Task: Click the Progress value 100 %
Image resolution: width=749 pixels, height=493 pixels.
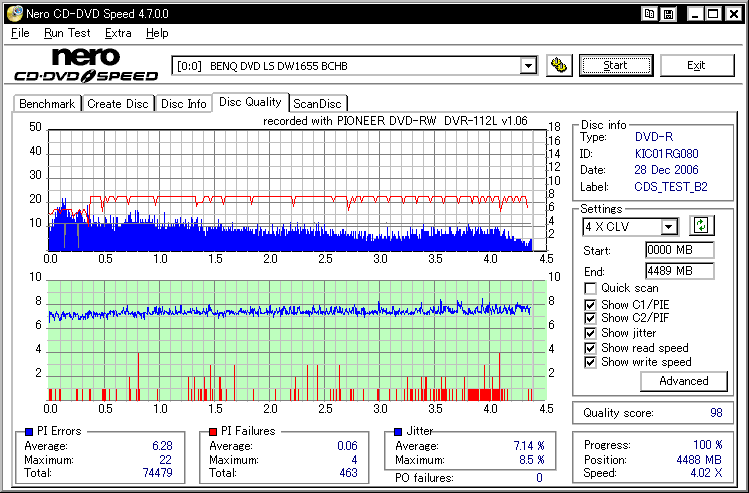Action: click(x=707, y=445)
